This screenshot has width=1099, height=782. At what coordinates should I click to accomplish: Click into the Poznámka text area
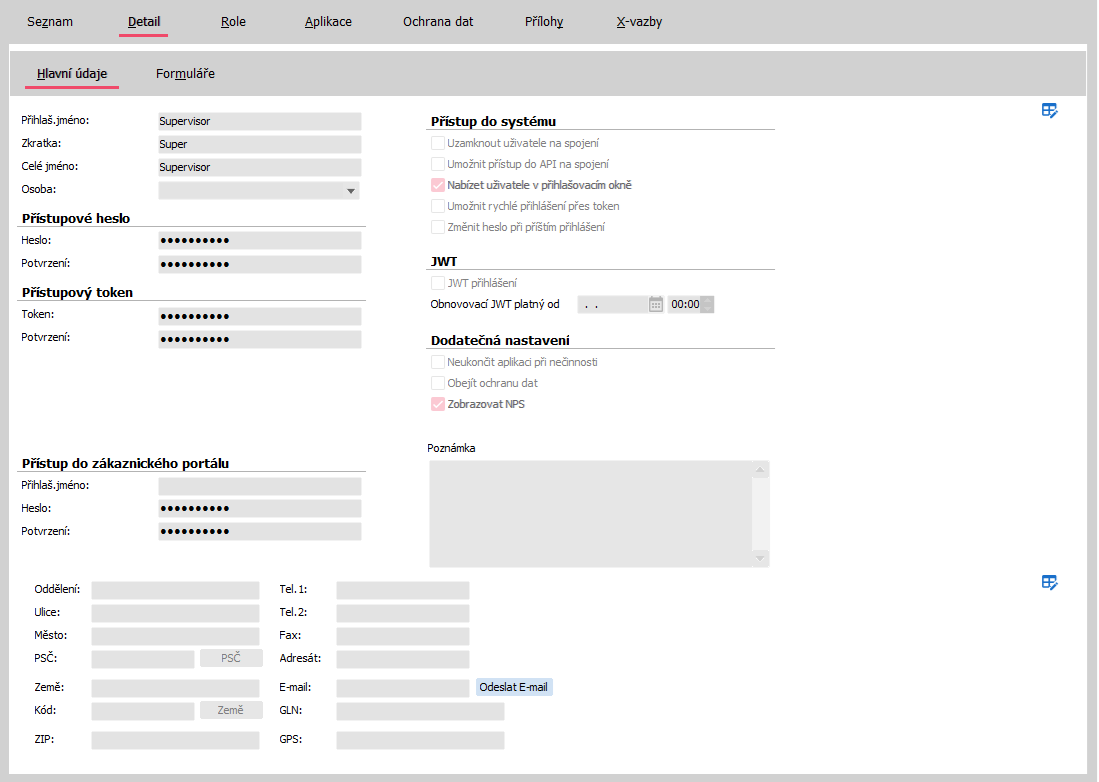(x=590, y=513)
